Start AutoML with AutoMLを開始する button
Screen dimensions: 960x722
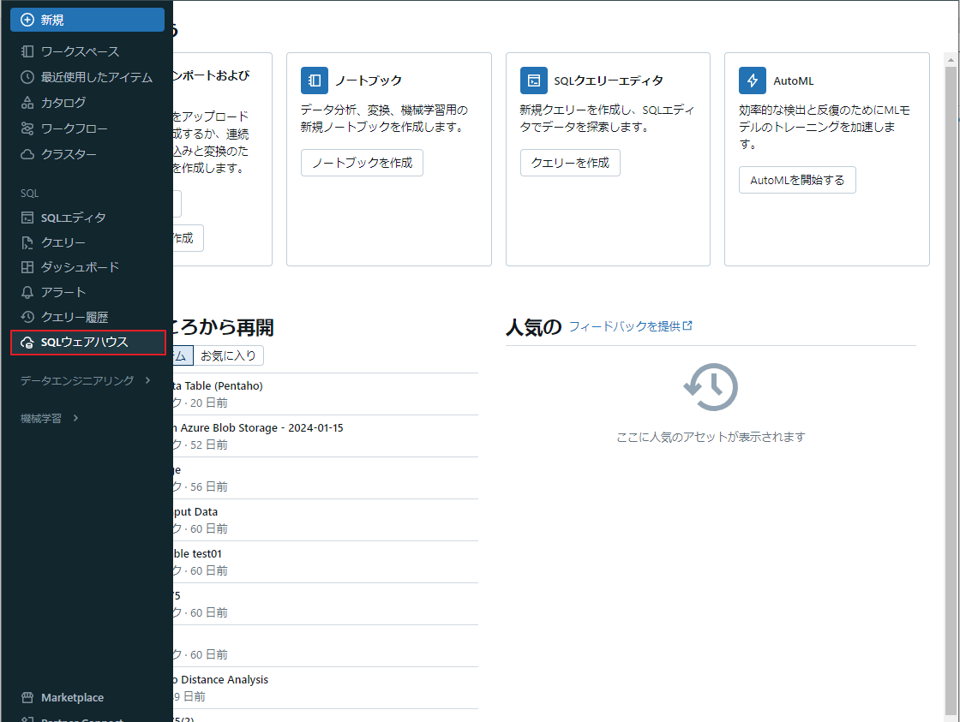[797, 180]
